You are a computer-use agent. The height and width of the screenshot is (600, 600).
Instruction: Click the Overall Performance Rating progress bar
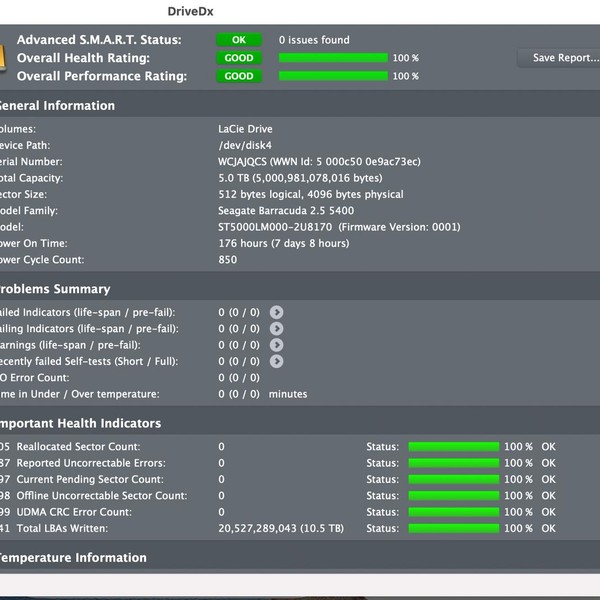click(332, 76)
